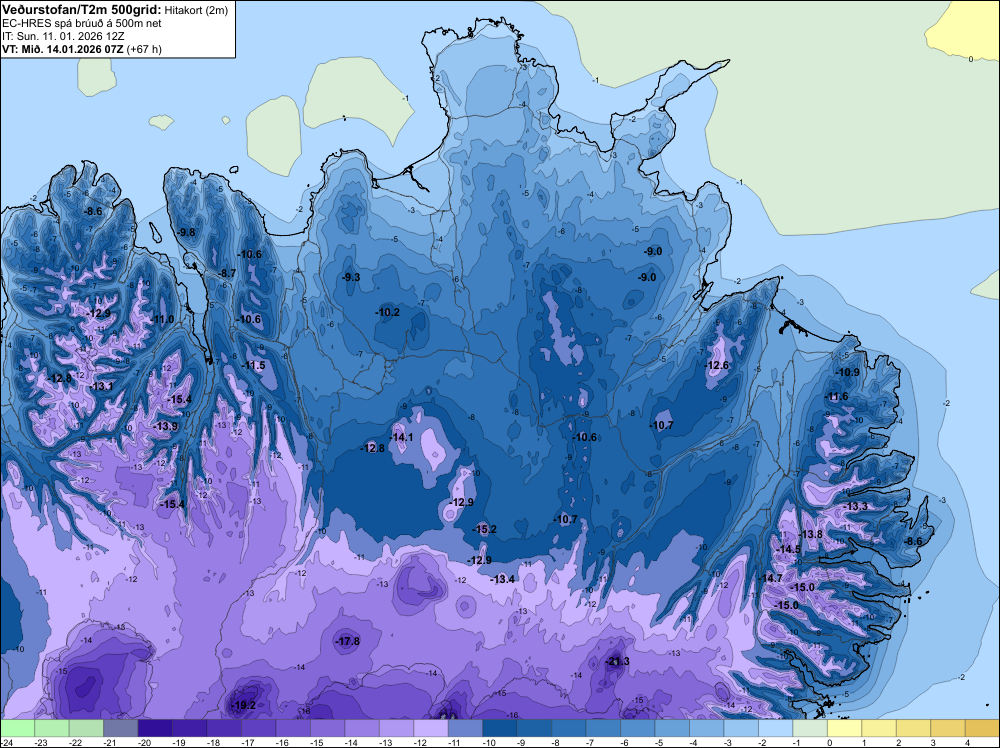
Task: Click the -11.0 temperature label
Action: (x=163, y=319)
